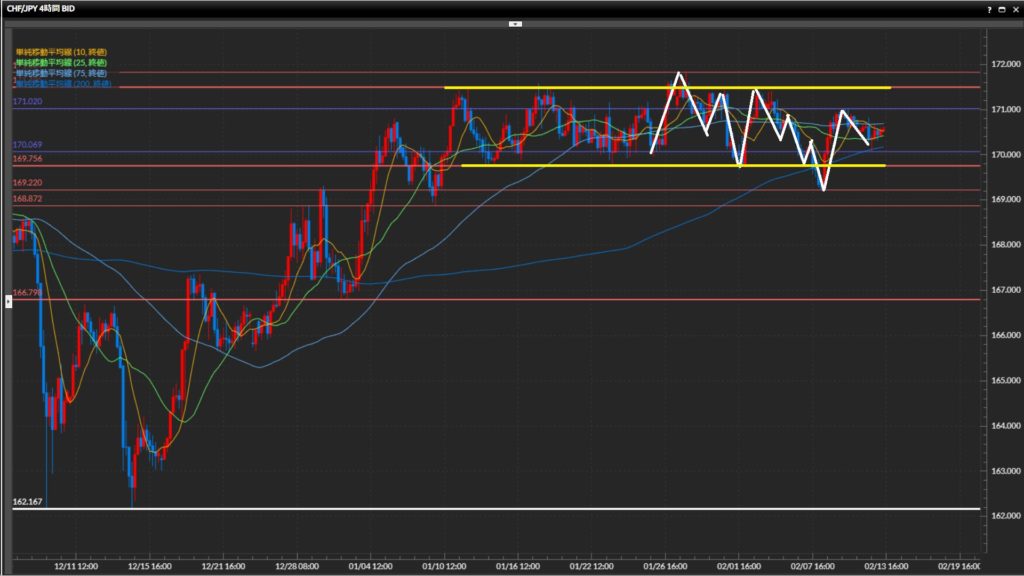Select the 10-period simple moving average label

[61, 51]
